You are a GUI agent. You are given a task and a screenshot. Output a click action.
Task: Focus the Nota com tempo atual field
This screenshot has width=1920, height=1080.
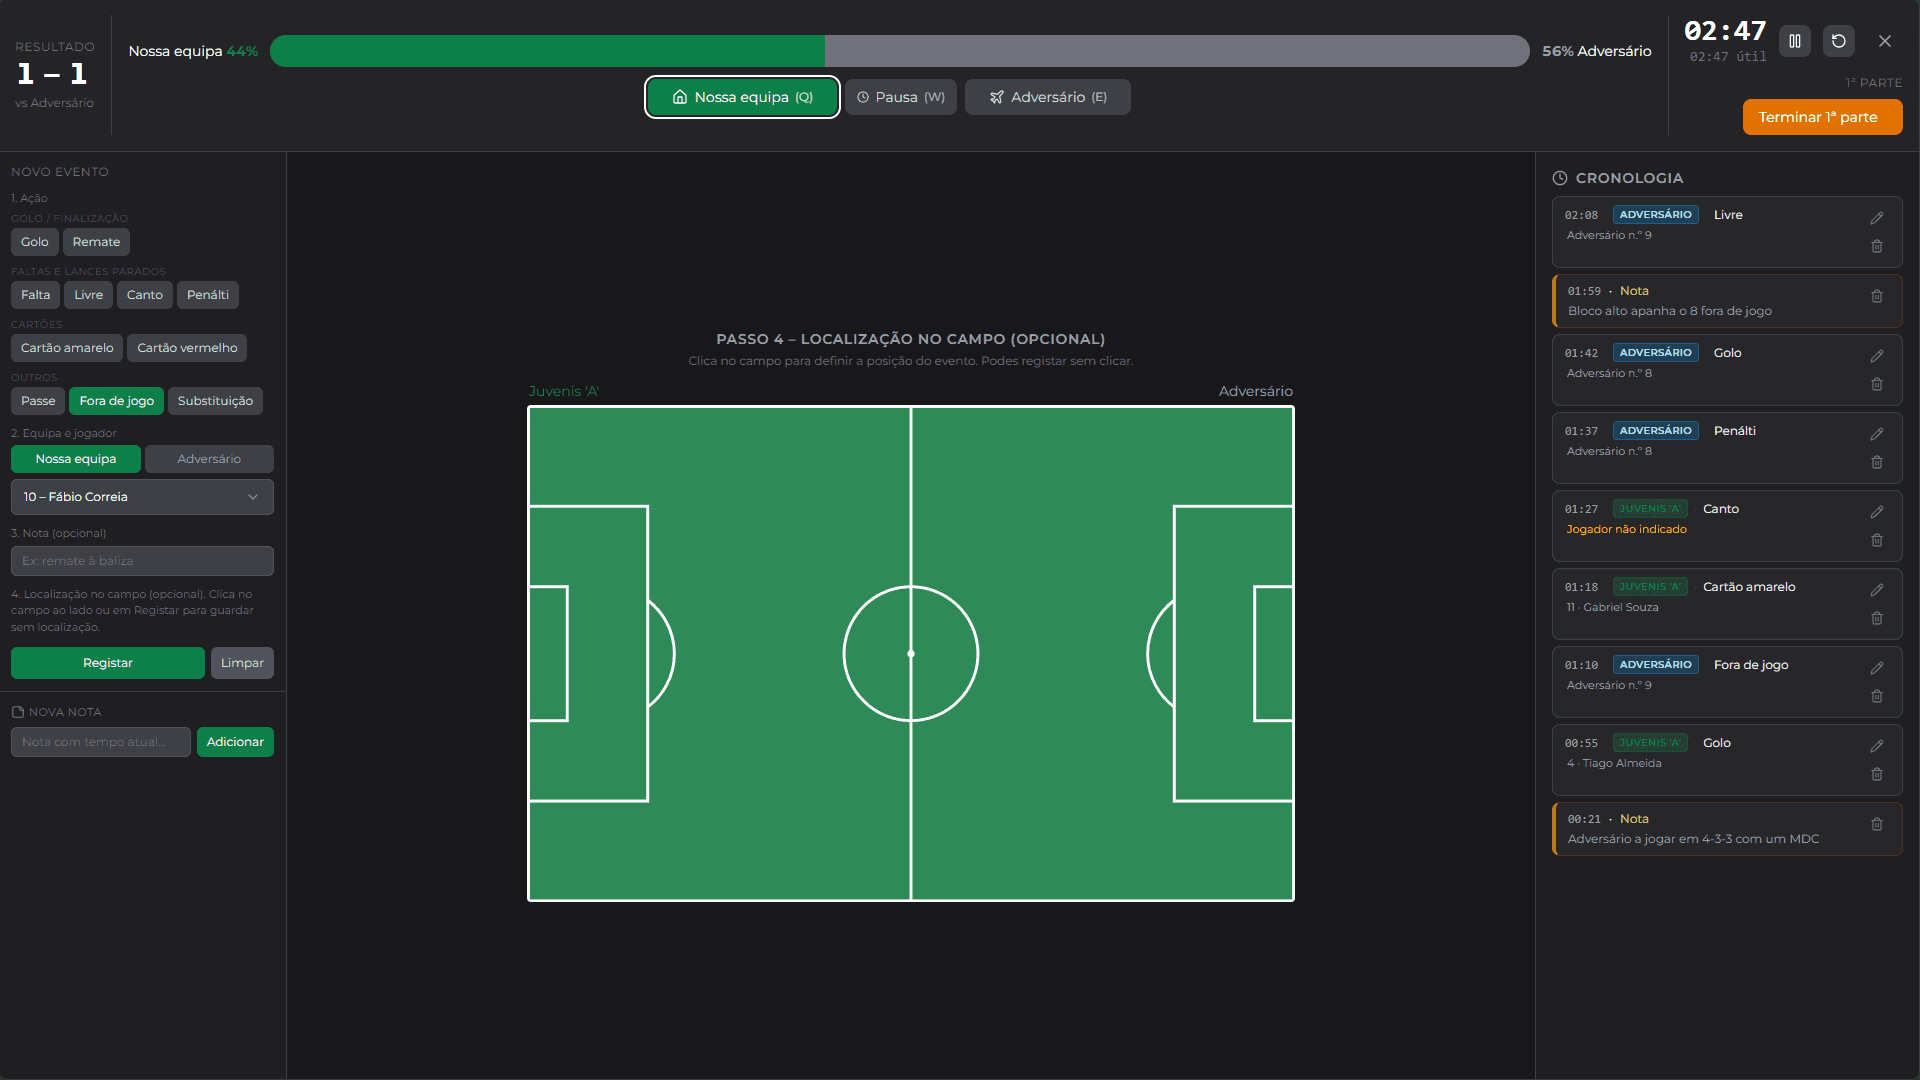click(100, 742)
